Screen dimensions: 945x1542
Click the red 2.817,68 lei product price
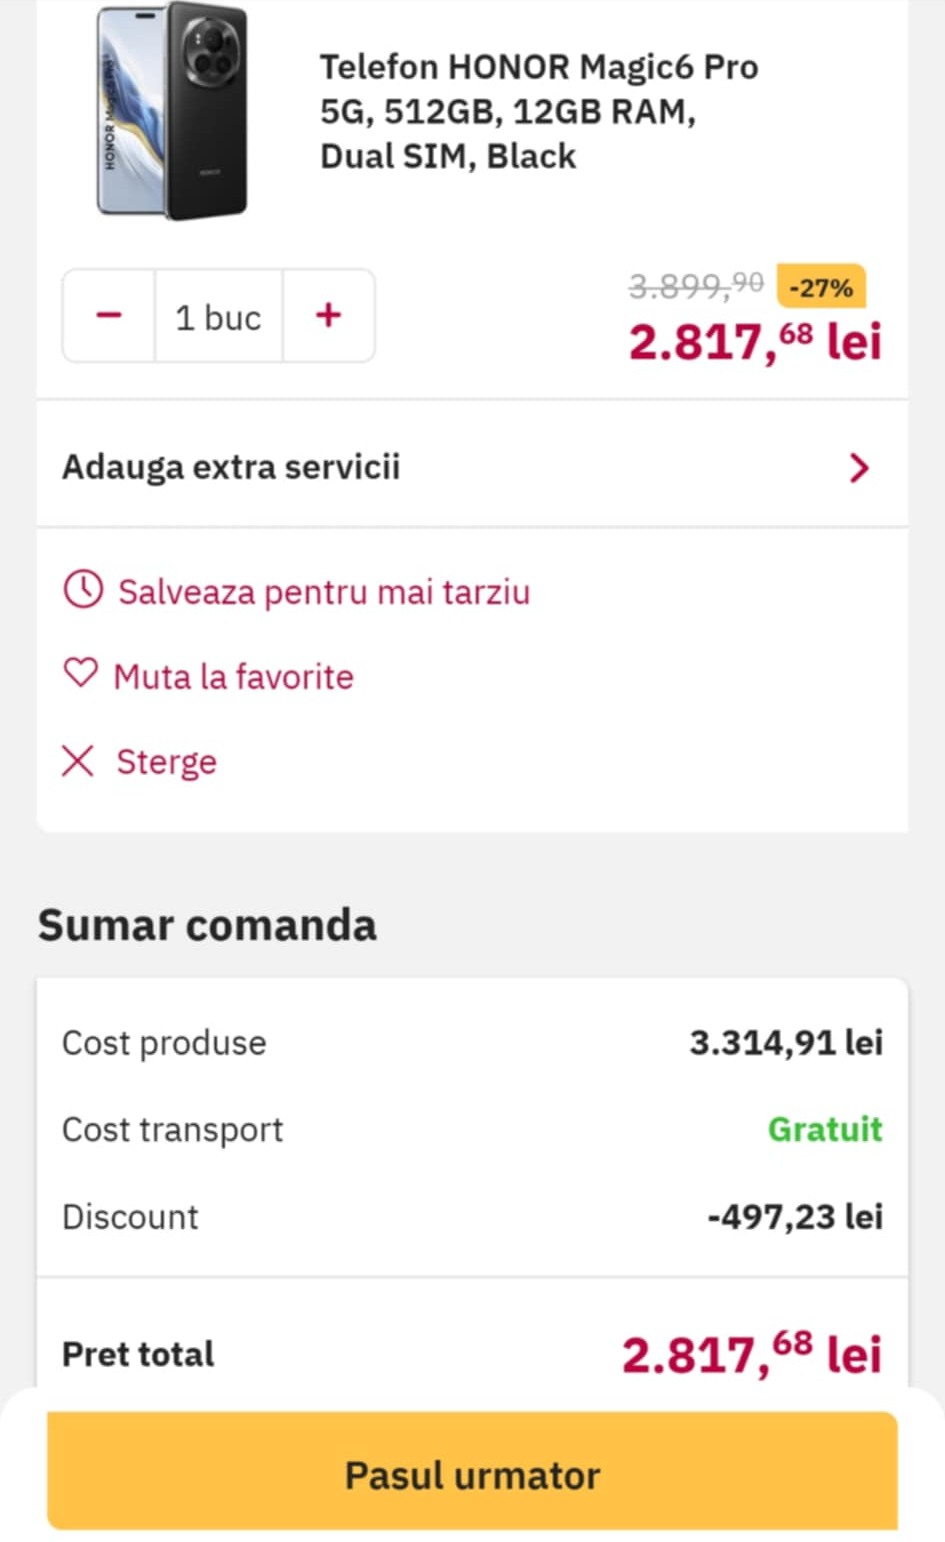coord(755,341)
